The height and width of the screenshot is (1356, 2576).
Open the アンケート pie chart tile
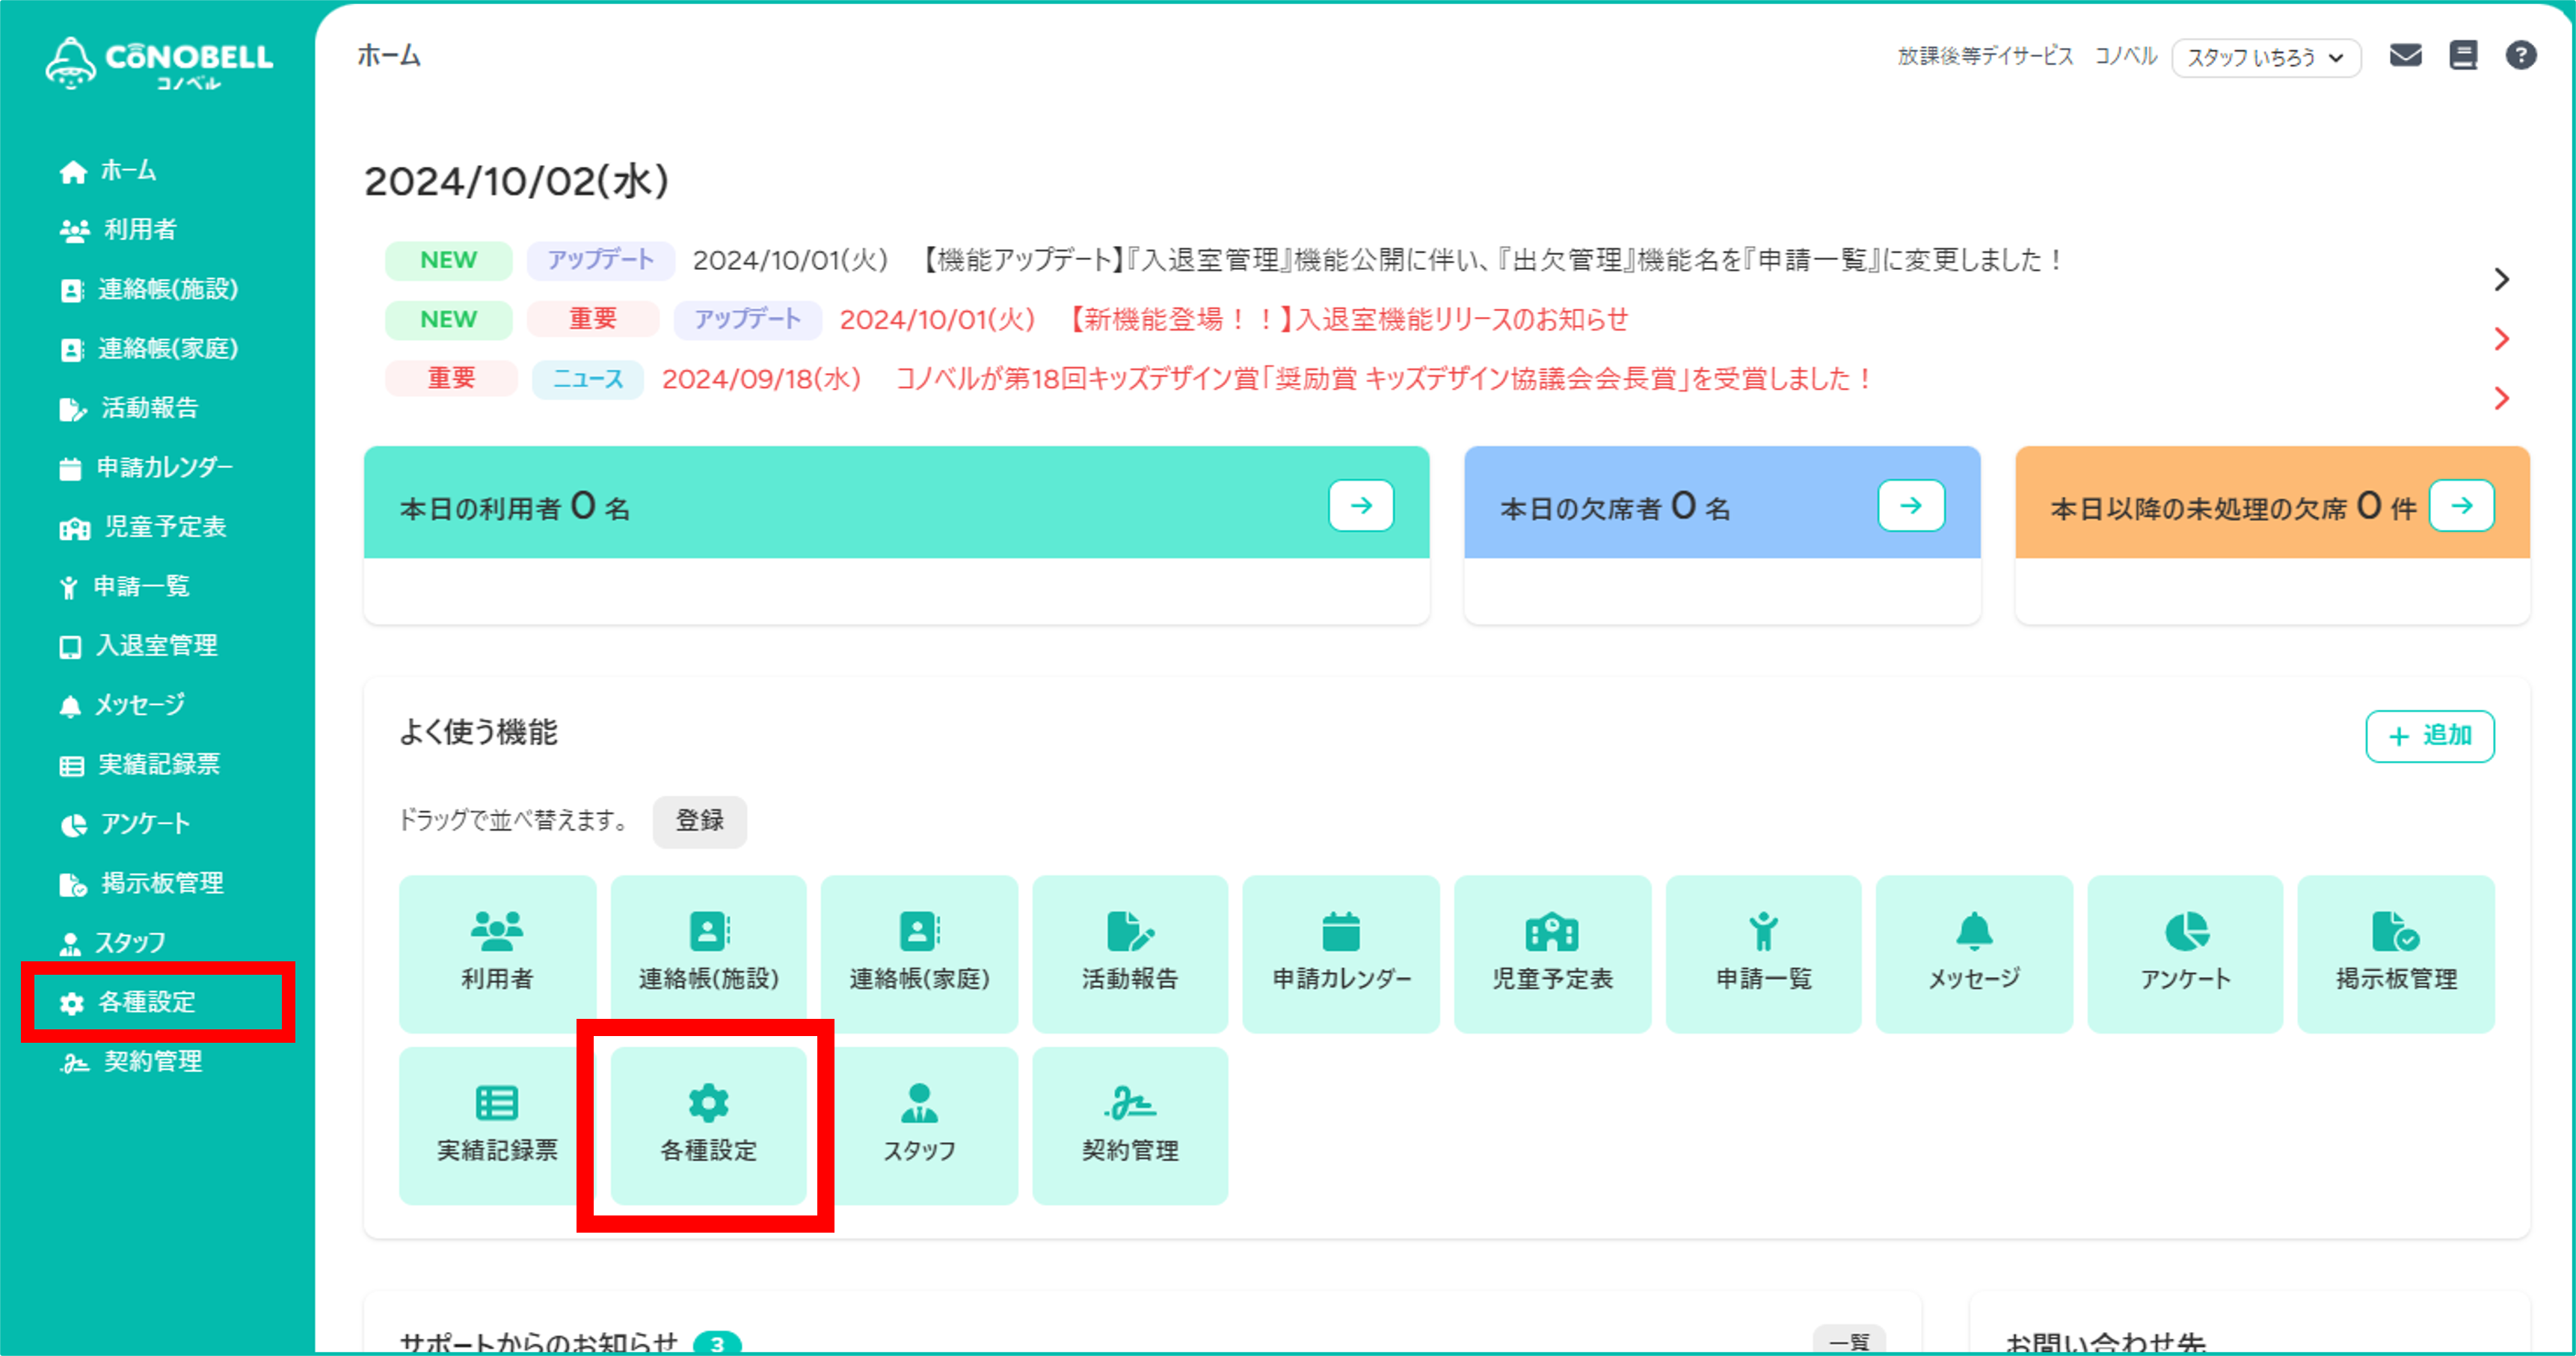2185,954
